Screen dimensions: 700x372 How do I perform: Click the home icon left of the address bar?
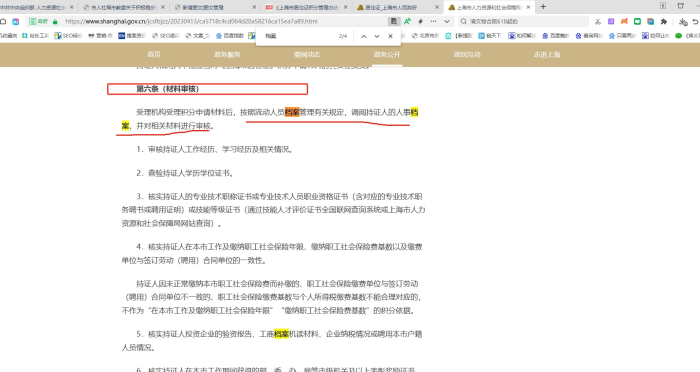coord(3,21)
